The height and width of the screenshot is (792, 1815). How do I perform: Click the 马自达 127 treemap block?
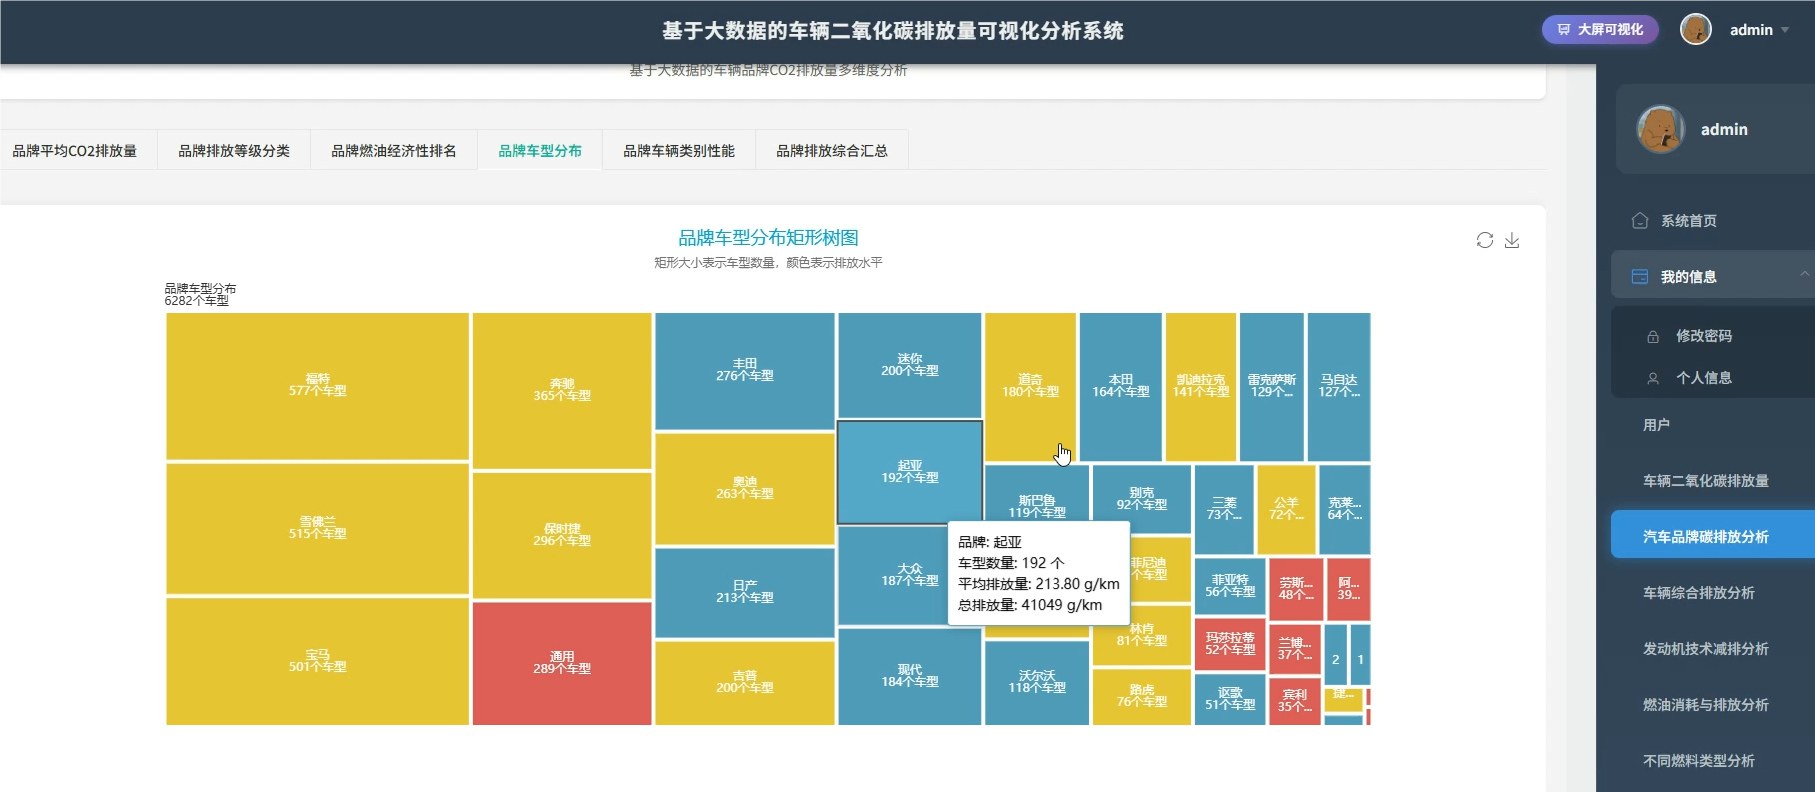pyautogui.click(x=1339, y=386)
